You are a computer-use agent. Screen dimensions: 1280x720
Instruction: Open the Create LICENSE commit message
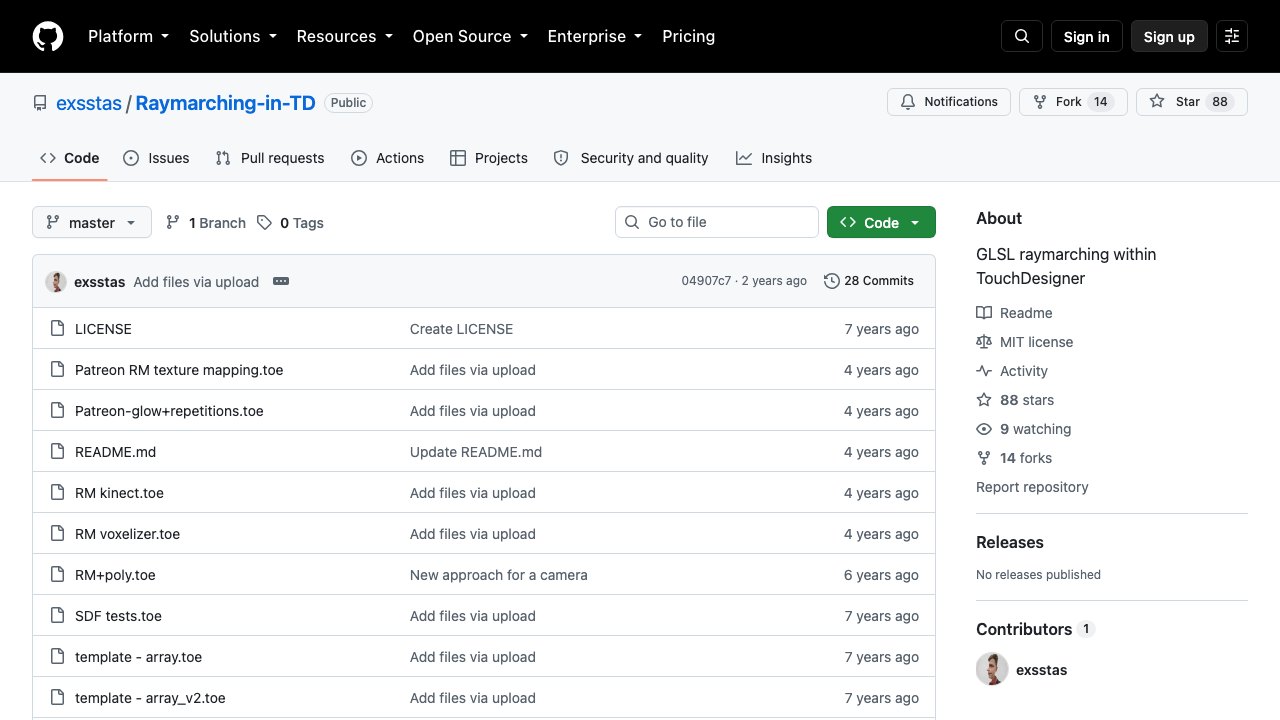pyautogui.click(x=461, y=329)
